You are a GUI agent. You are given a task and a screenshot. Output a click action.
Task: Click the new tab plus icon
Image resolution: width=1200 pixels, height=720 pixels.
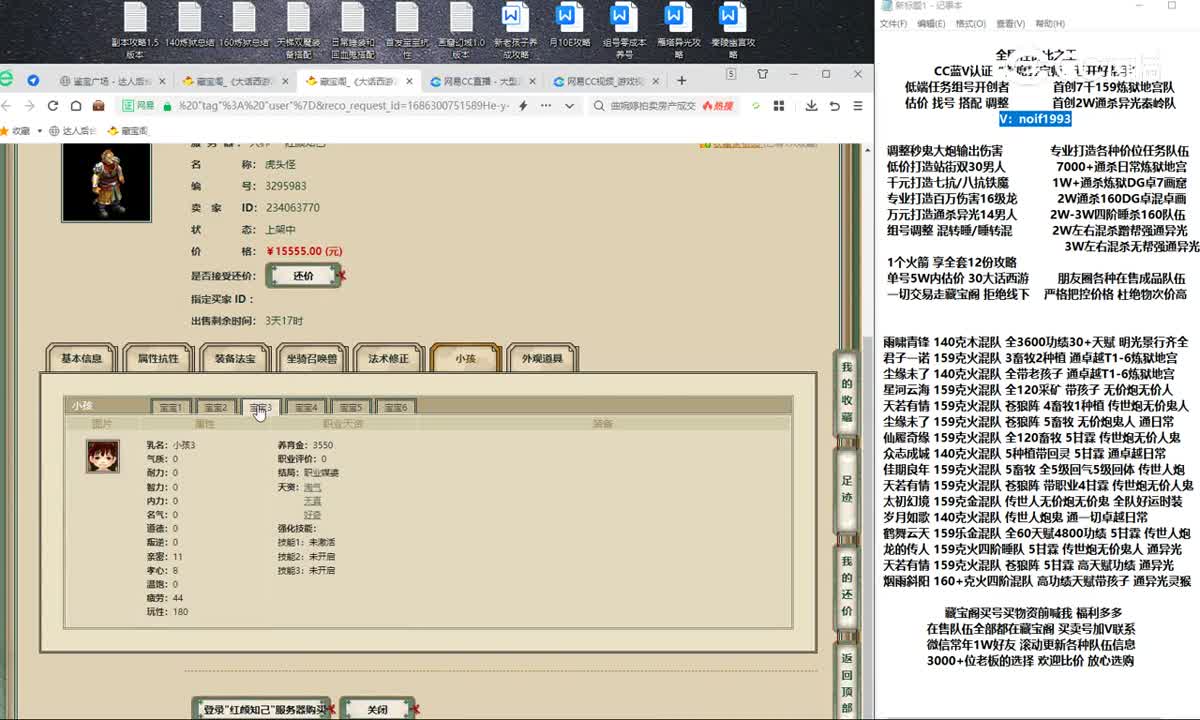point(681,80)
